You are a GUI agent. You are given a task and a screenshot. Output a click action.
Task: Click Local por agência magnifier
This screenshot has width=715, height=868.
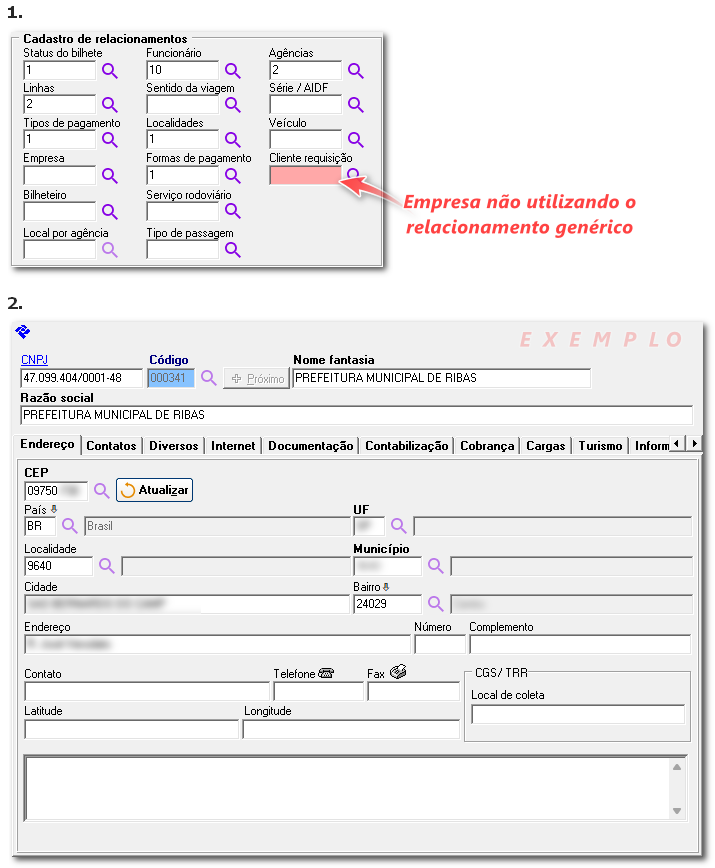click(110, 250)
